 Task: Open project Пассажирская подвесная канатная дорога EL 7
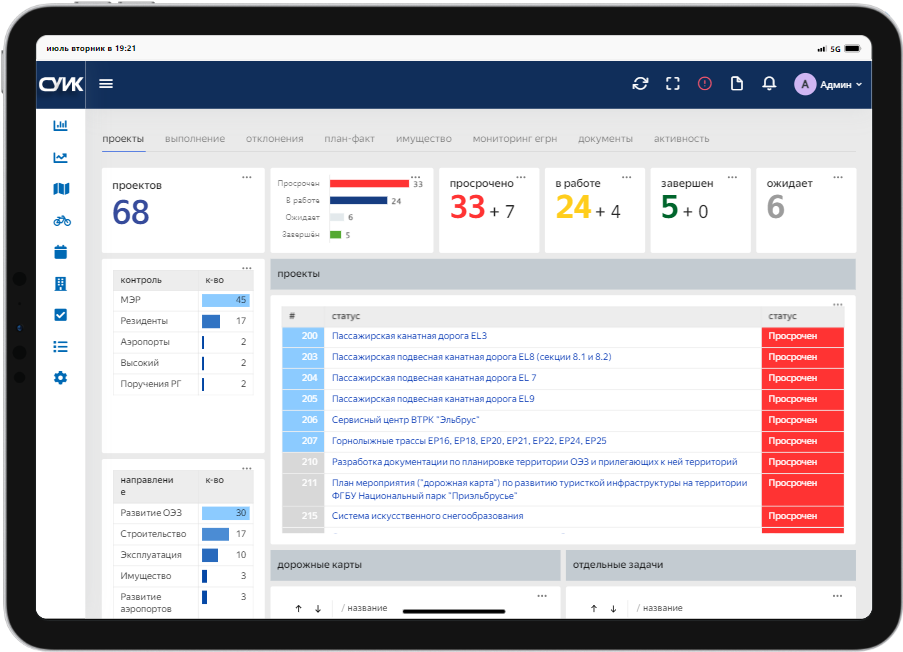point(434,378)
